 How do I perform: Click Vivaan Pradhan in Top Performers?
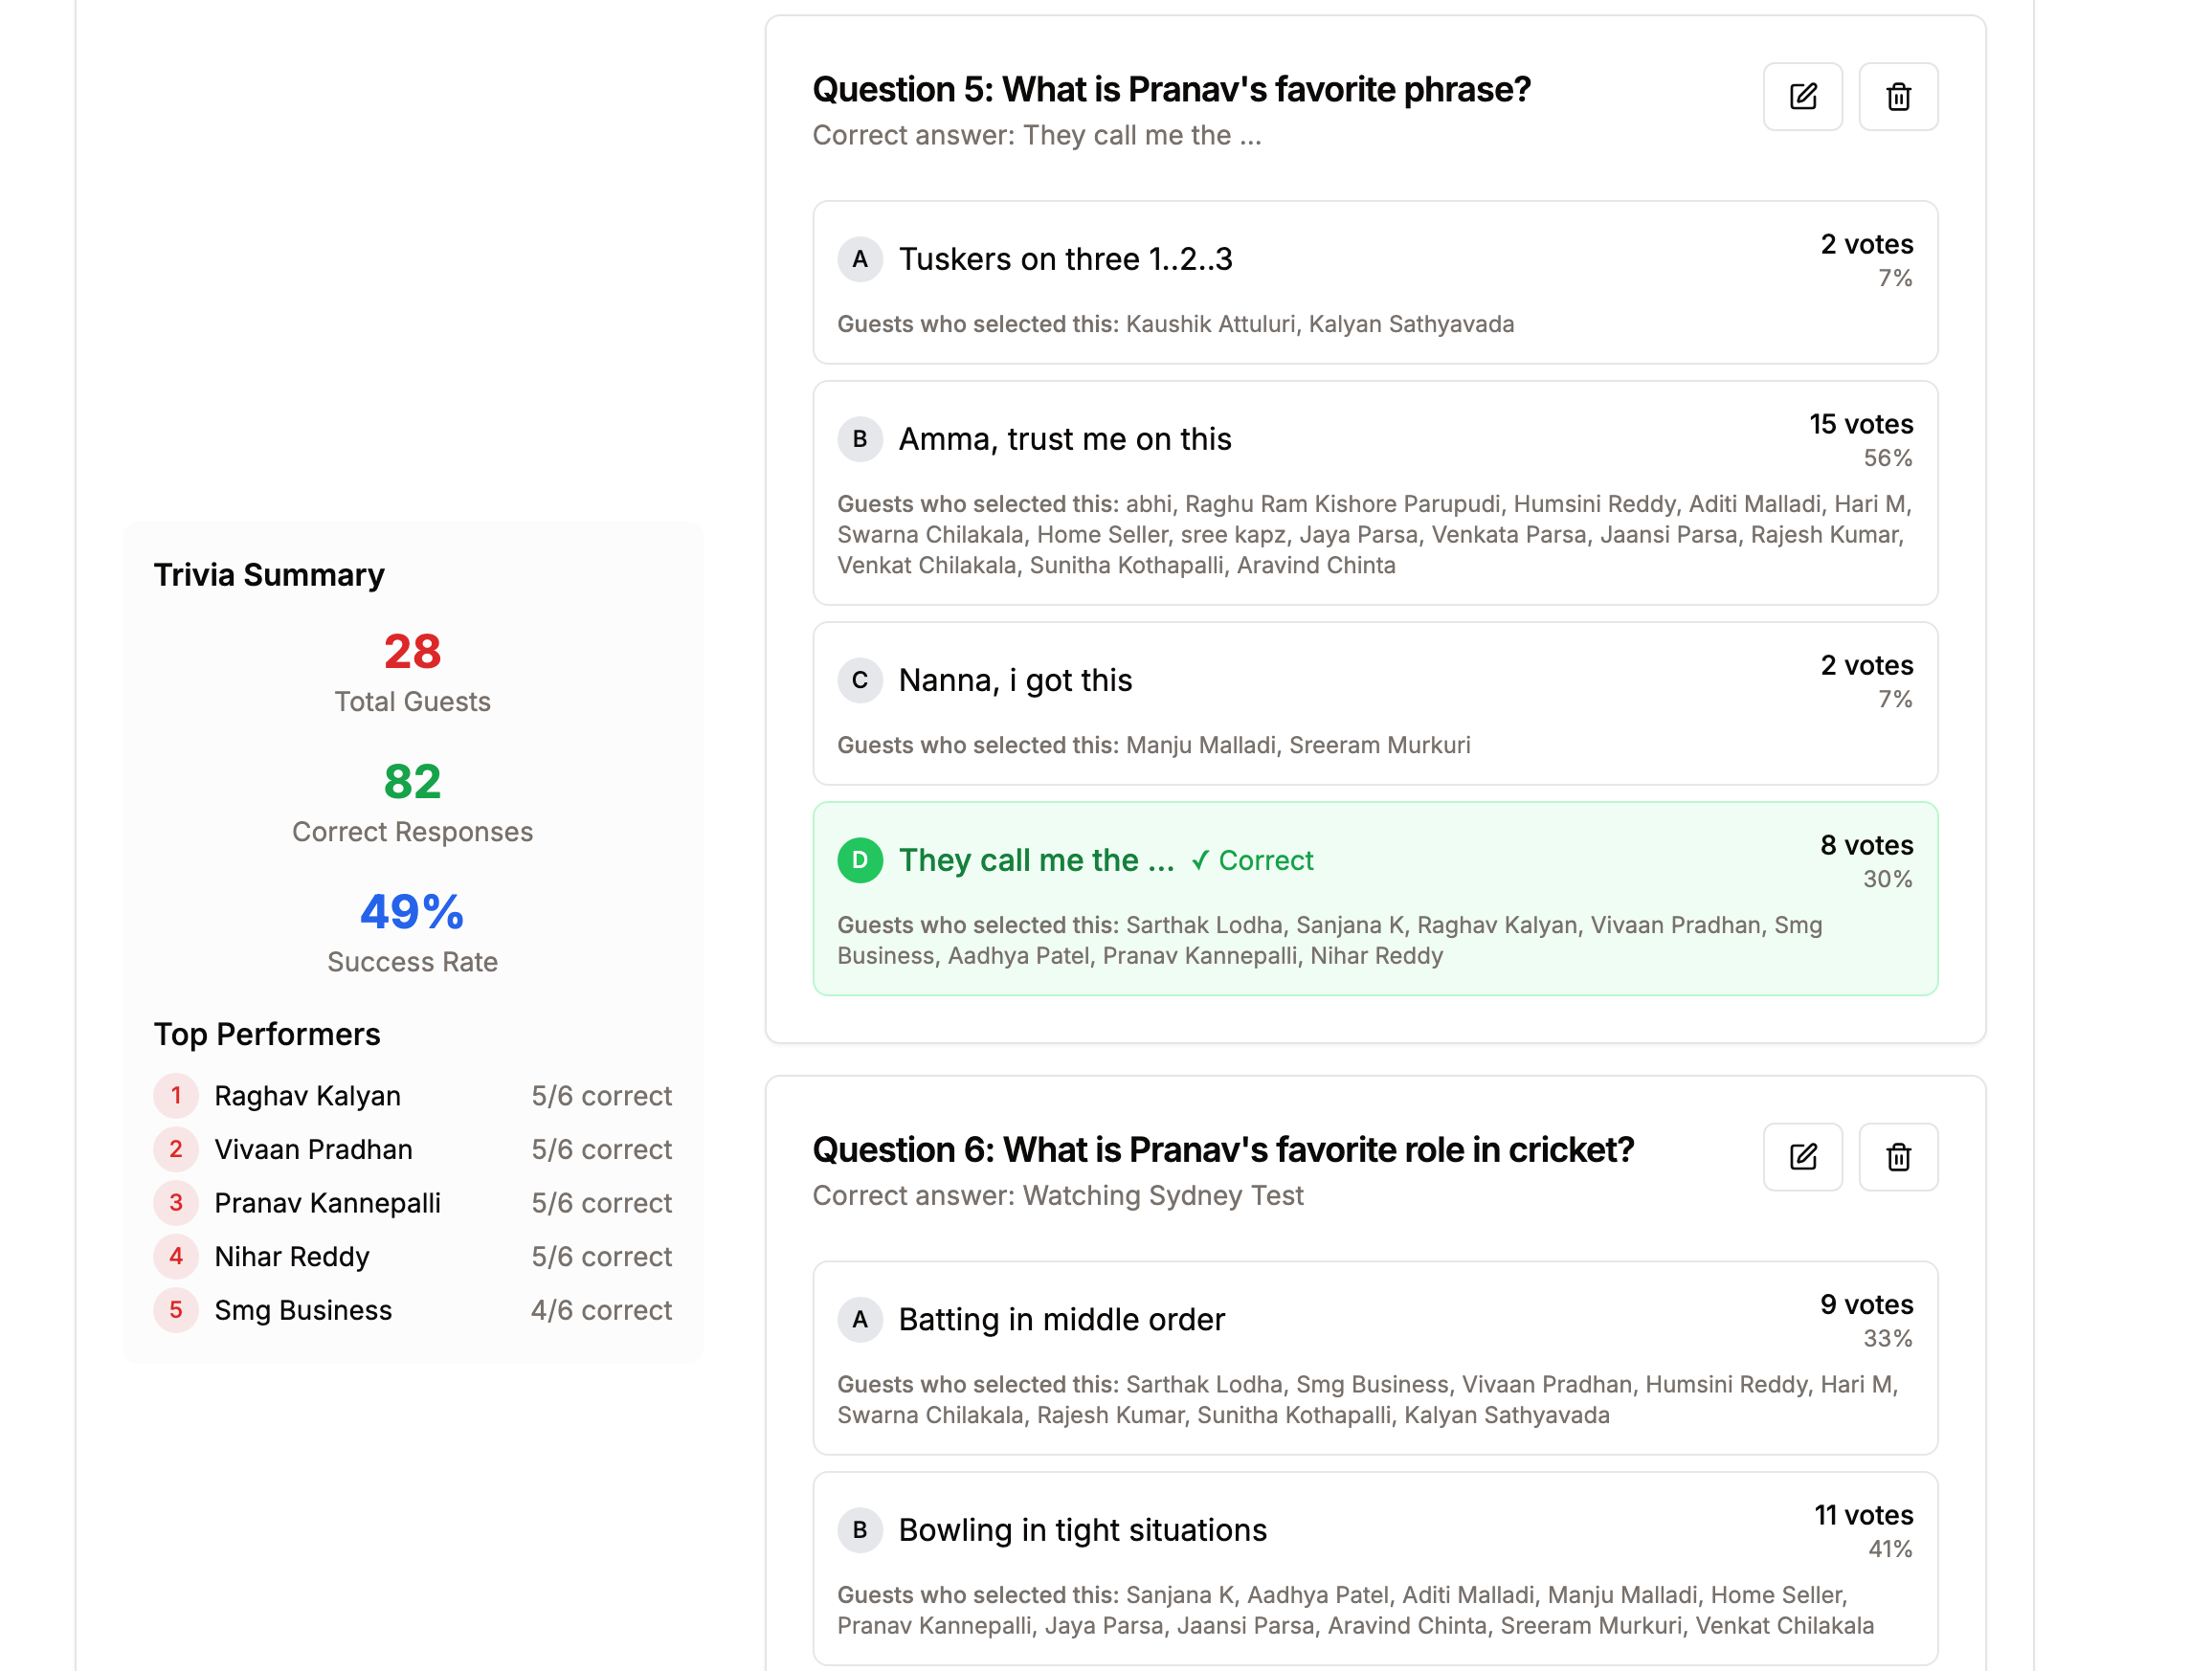[x=313, y=1150]
